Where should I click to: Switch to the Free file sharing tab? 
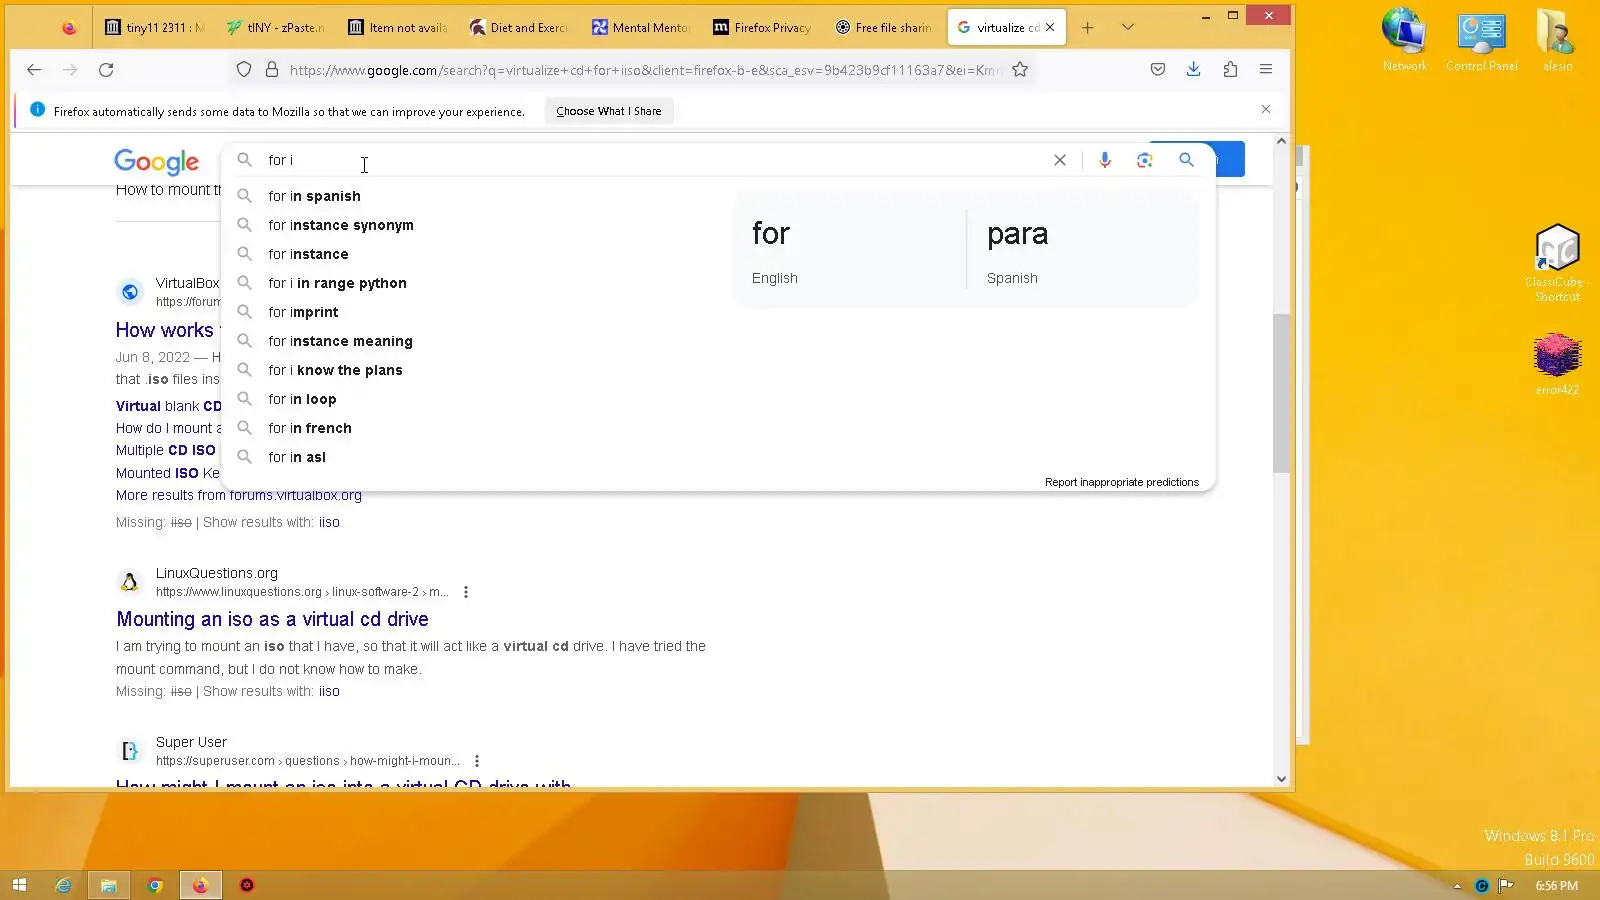pyautogui.click(x=884, y=28)
